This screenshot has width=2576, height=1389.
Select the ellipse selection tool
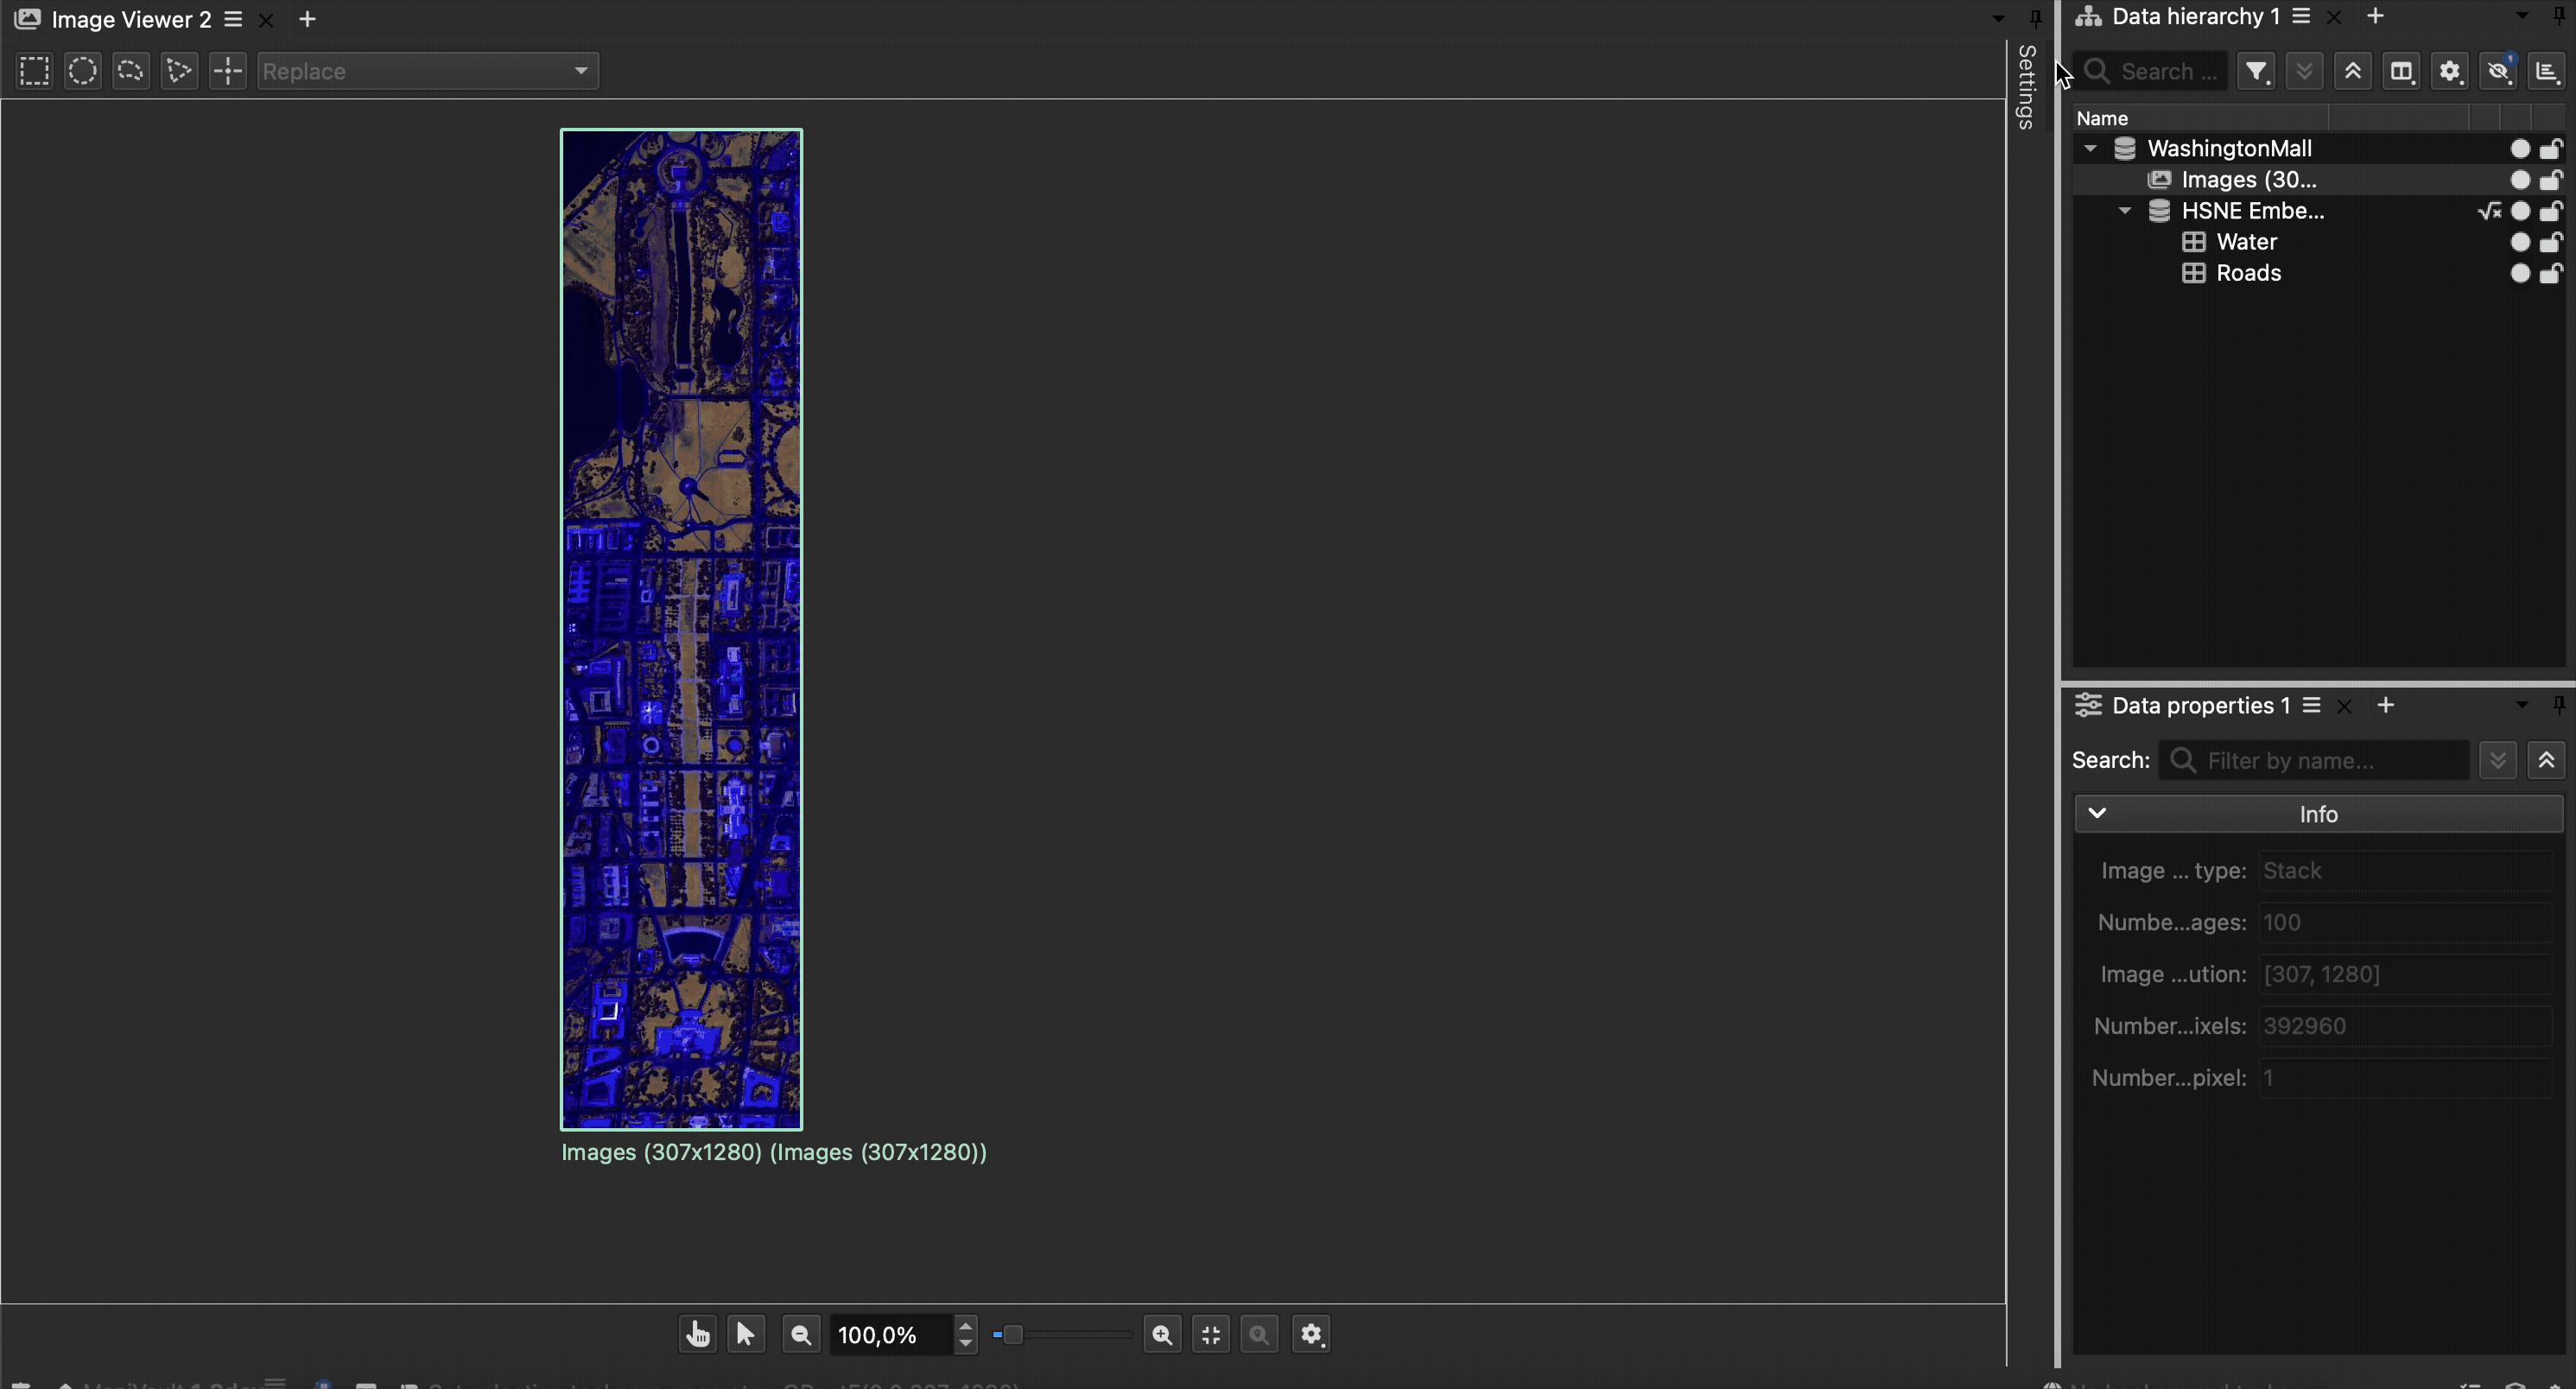82,70
